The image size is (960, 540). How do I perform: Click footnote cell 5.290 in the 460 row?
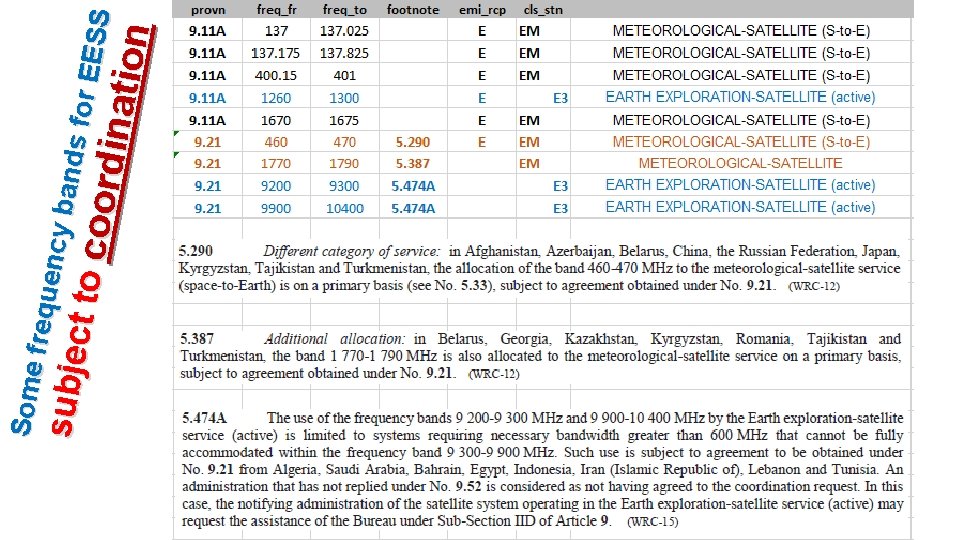point(413,142)
